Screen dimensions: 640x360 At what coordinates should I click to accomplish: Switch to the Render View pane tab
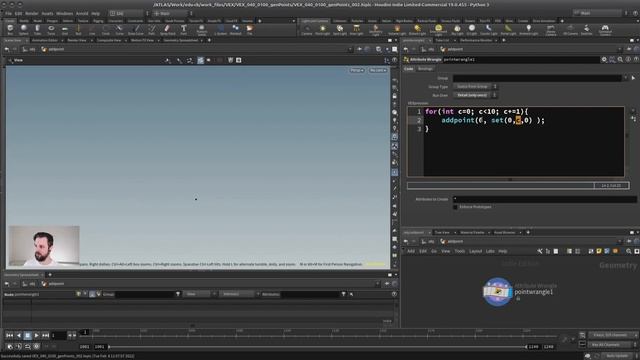pyautogui.click(x=77, y=40)
